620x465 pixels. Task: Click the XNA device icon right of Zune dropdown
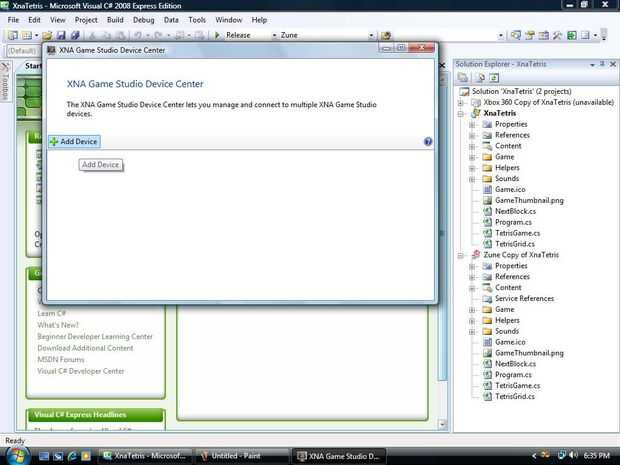coord(386,35)
